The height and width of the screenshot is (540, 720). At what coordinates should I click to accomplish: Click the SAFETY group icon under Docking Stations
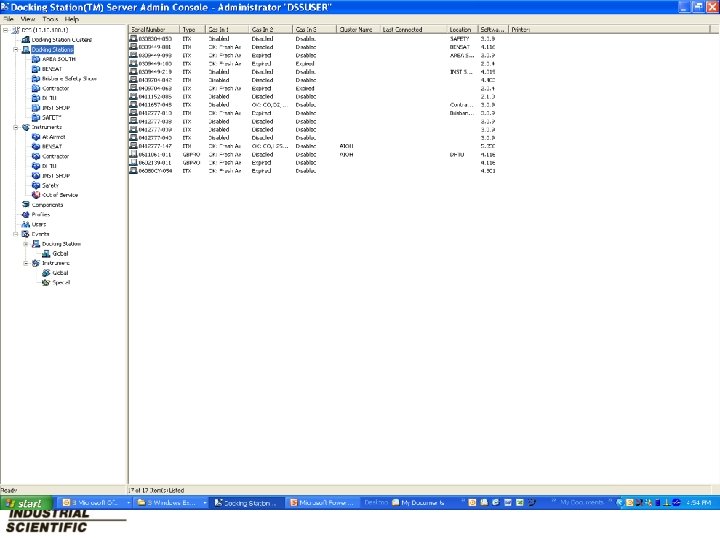click(36, 117)
